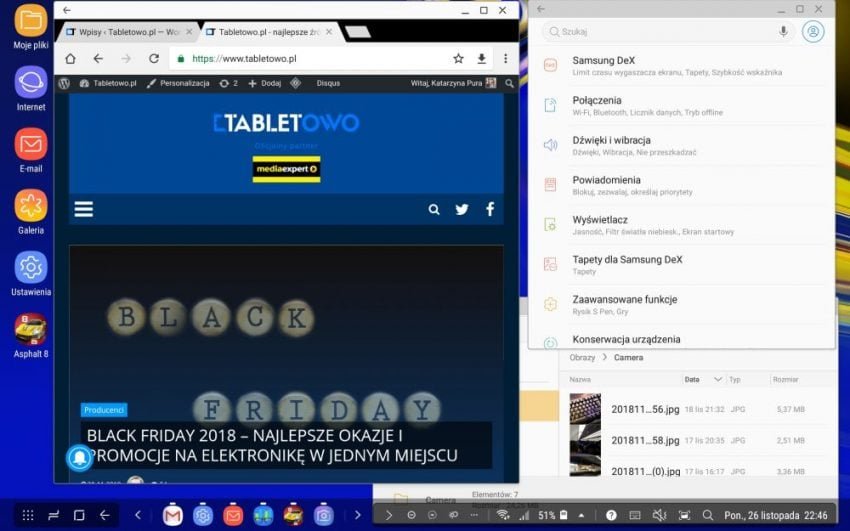Screen dimensions: 850x531
Task: Click the Obrazy breadcrumb in file manager
Action: coord(582,358)
